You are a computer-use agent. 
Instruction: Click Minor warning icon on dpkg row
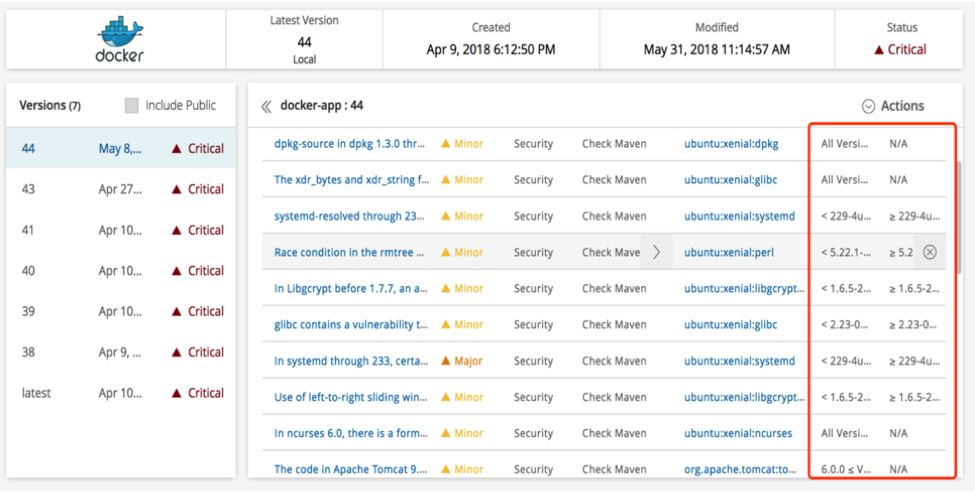coord(446,144)
